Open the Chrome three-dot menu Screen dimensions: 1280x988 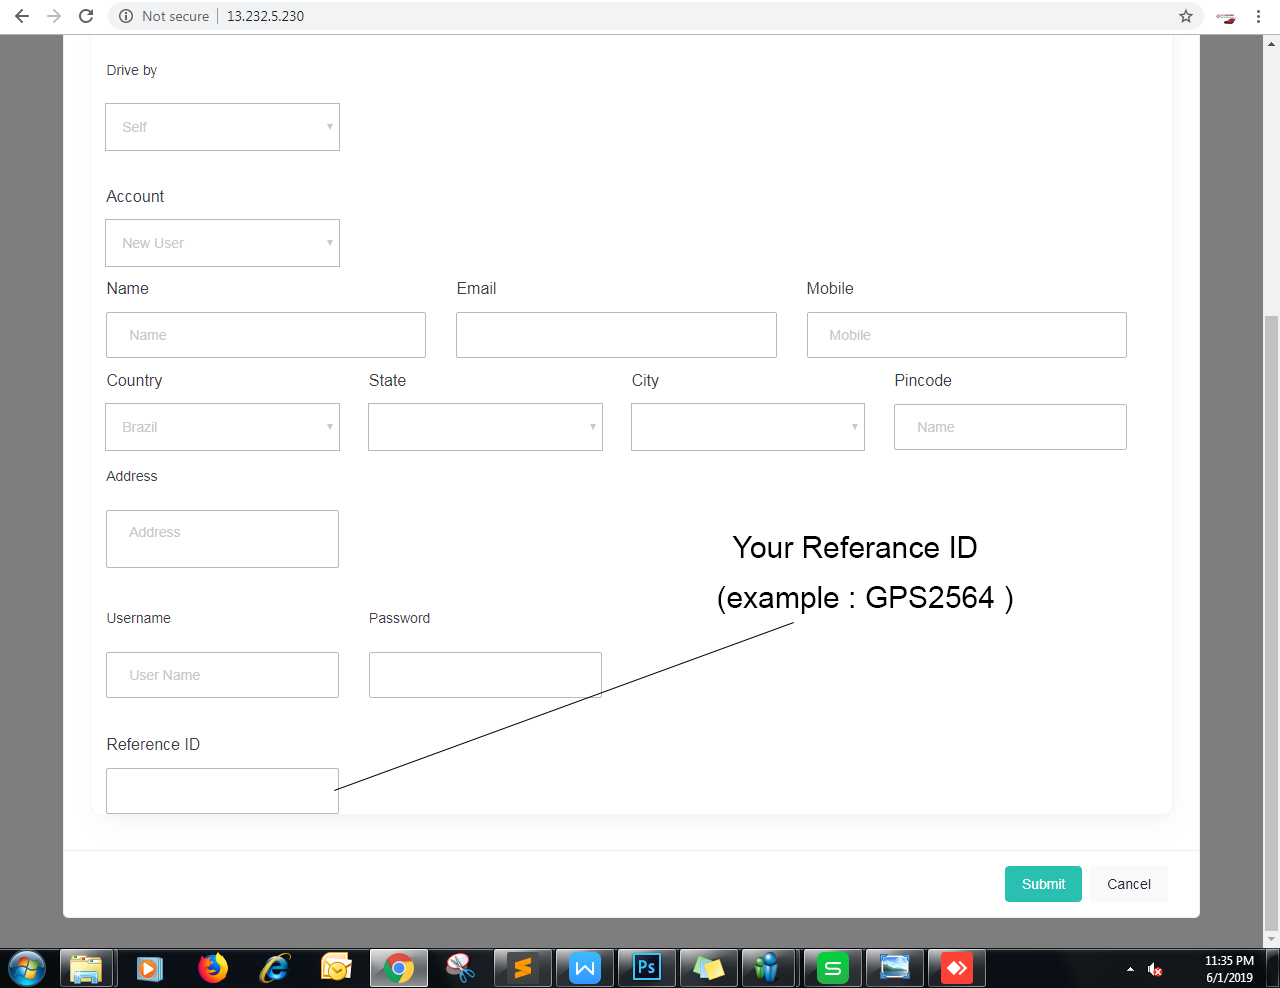[x=1258, y=16]
